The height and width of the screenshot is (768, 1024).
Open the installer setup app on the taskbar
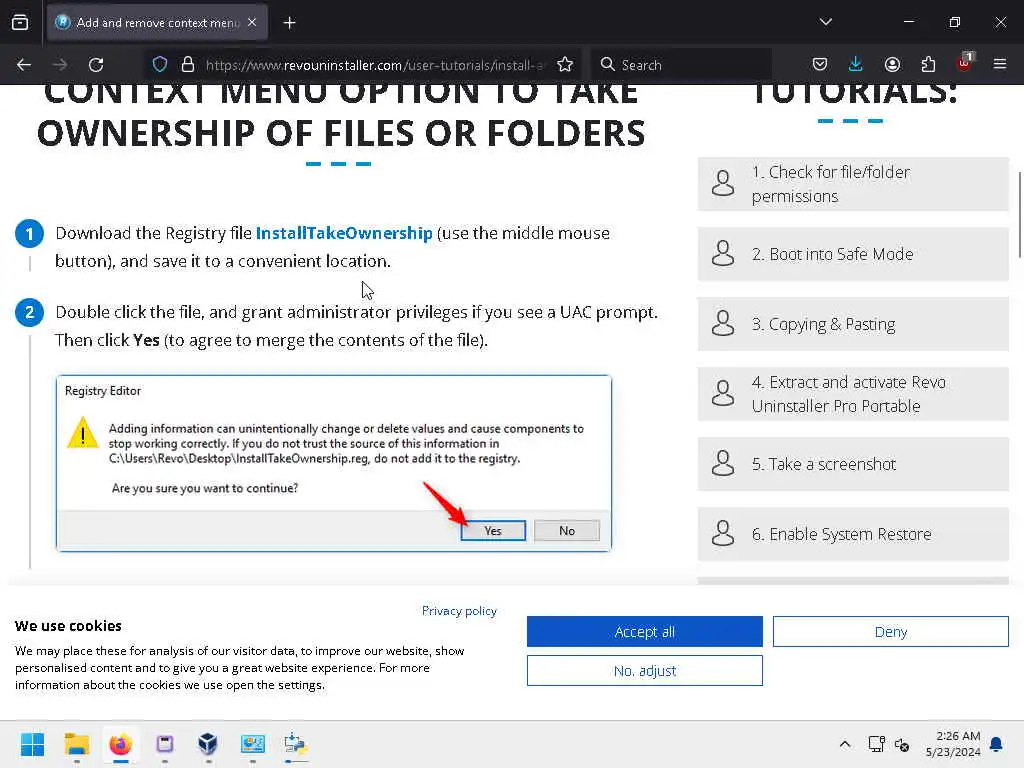coord(296,744)
